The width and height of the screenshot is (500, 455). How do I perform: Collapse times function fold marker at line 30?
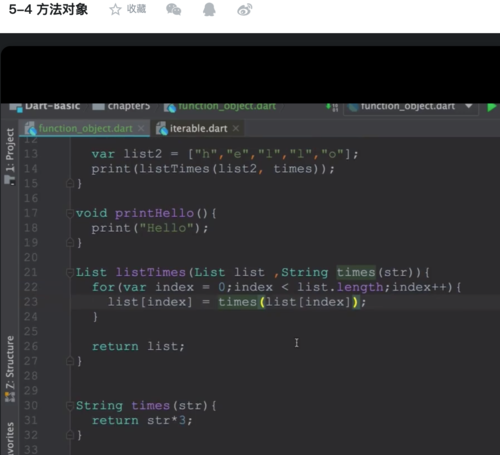[70, 406]
